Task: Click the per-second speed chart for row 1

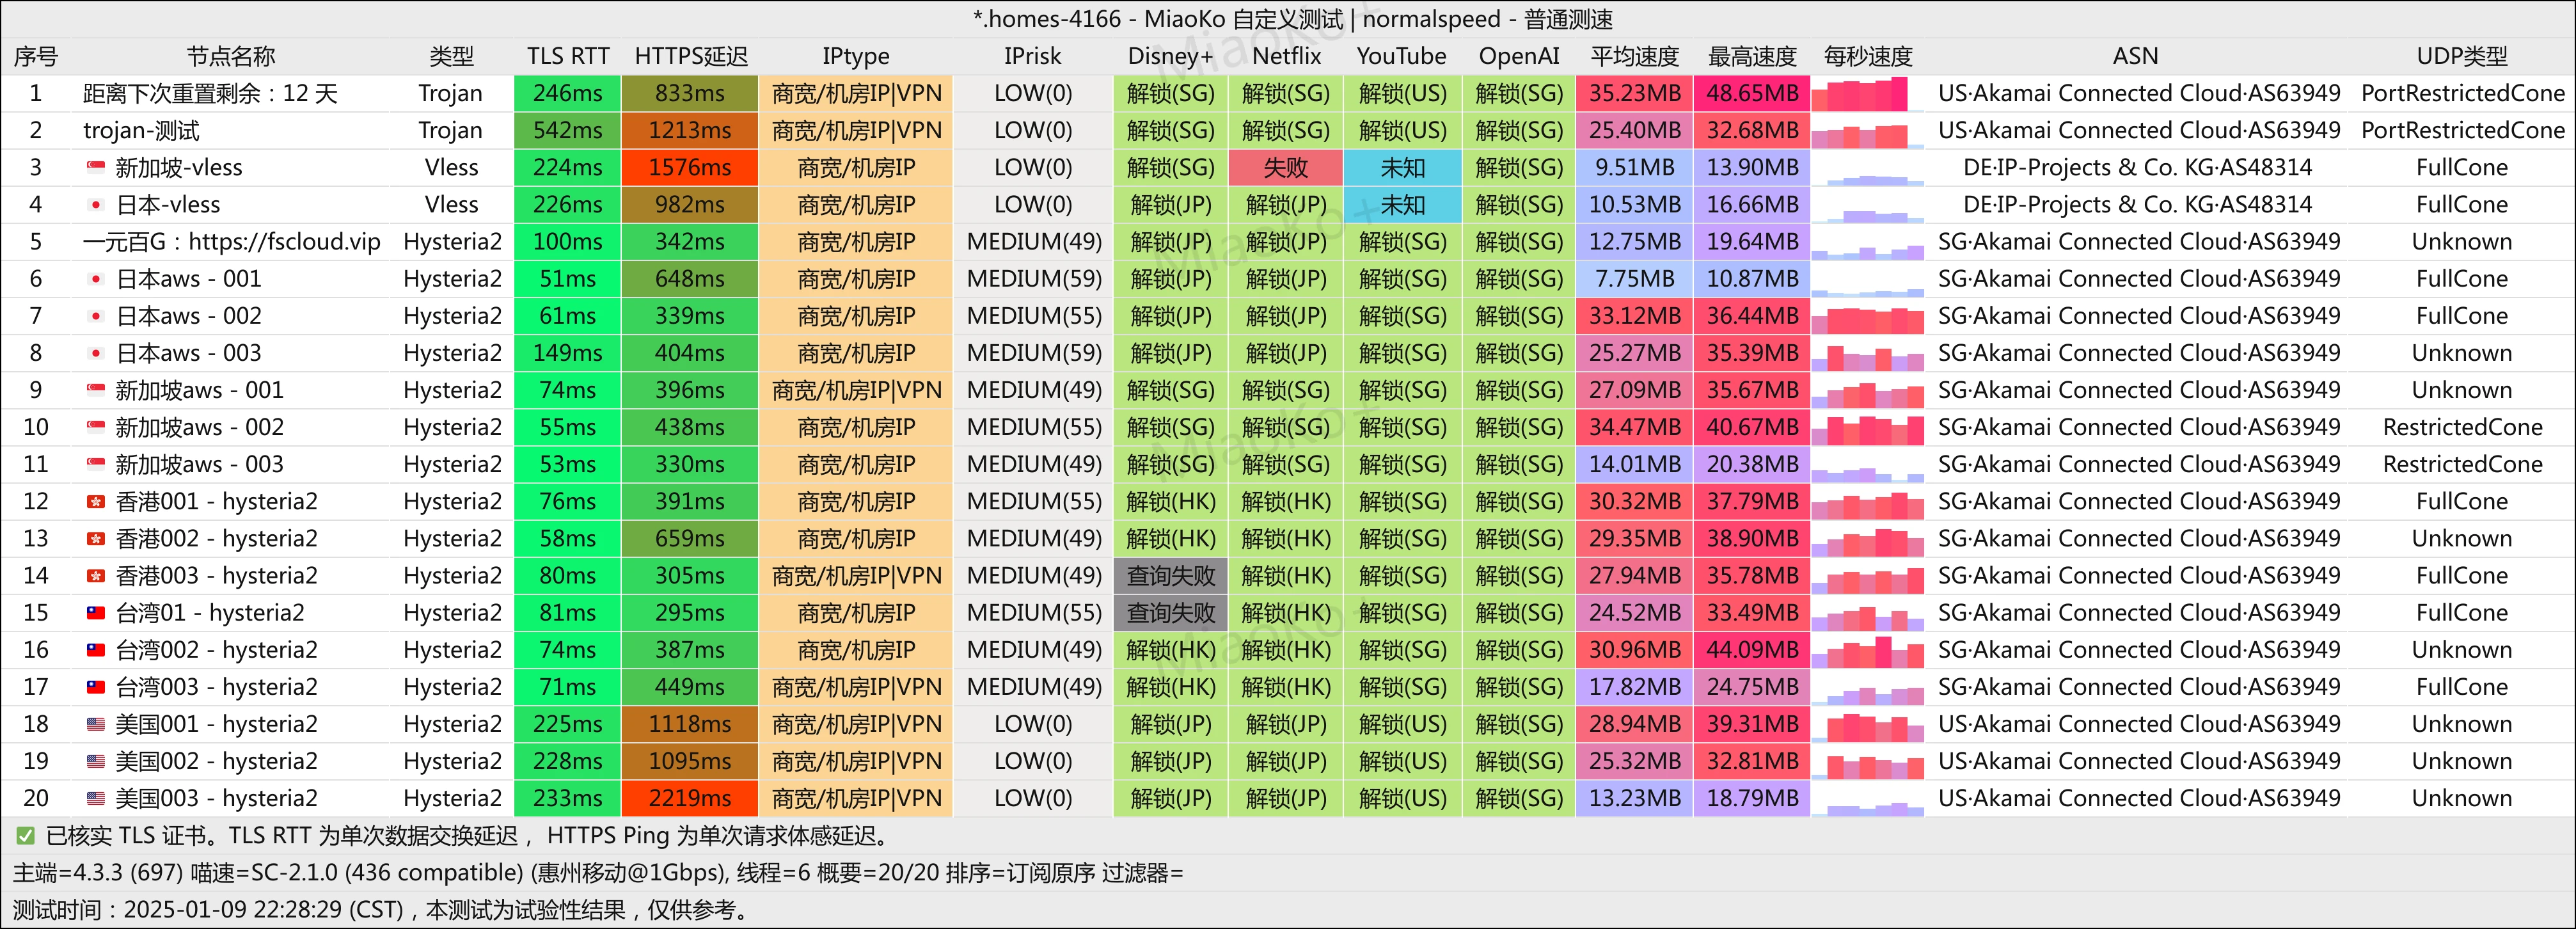Action: coord(1868,93)
